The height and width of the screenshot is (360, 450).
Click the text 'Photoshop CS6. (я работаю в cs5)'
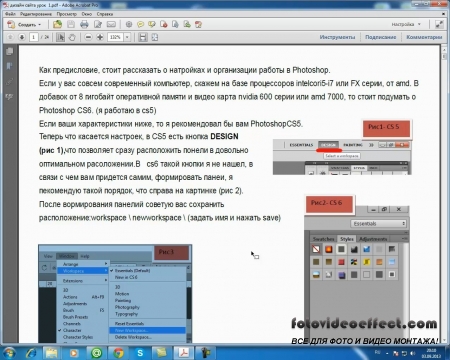click(97, 110)
